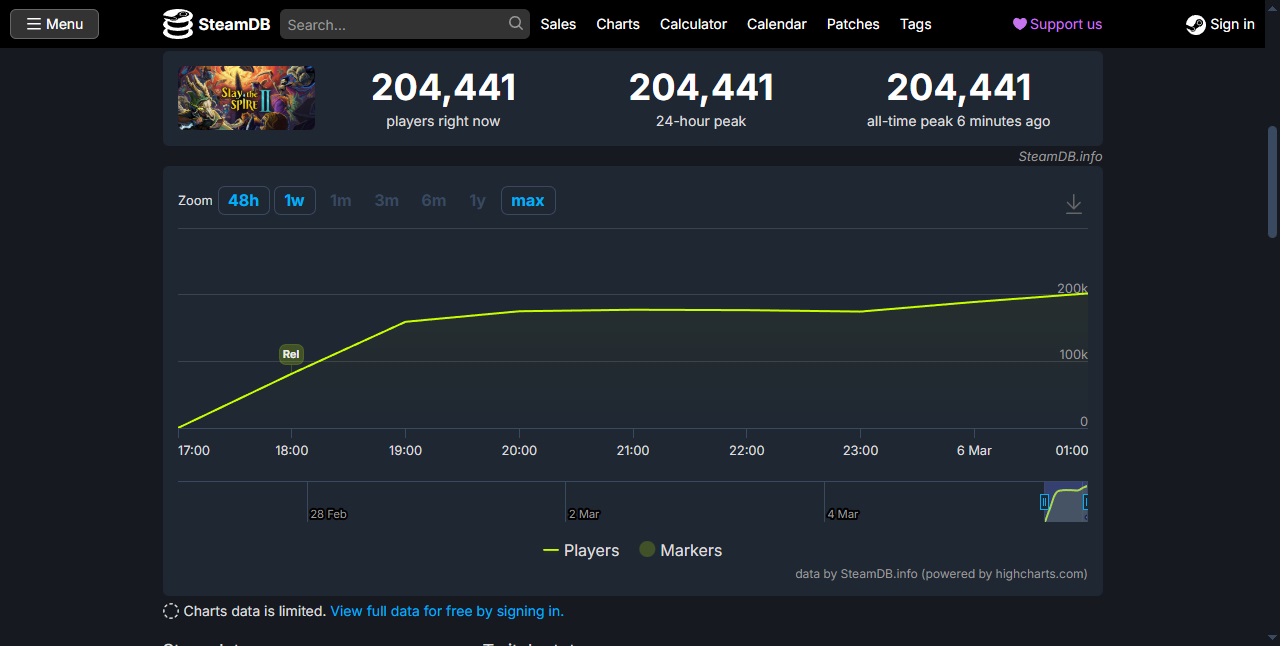
Task: Grab the right navigator range handle
Action: (1086, 502)
